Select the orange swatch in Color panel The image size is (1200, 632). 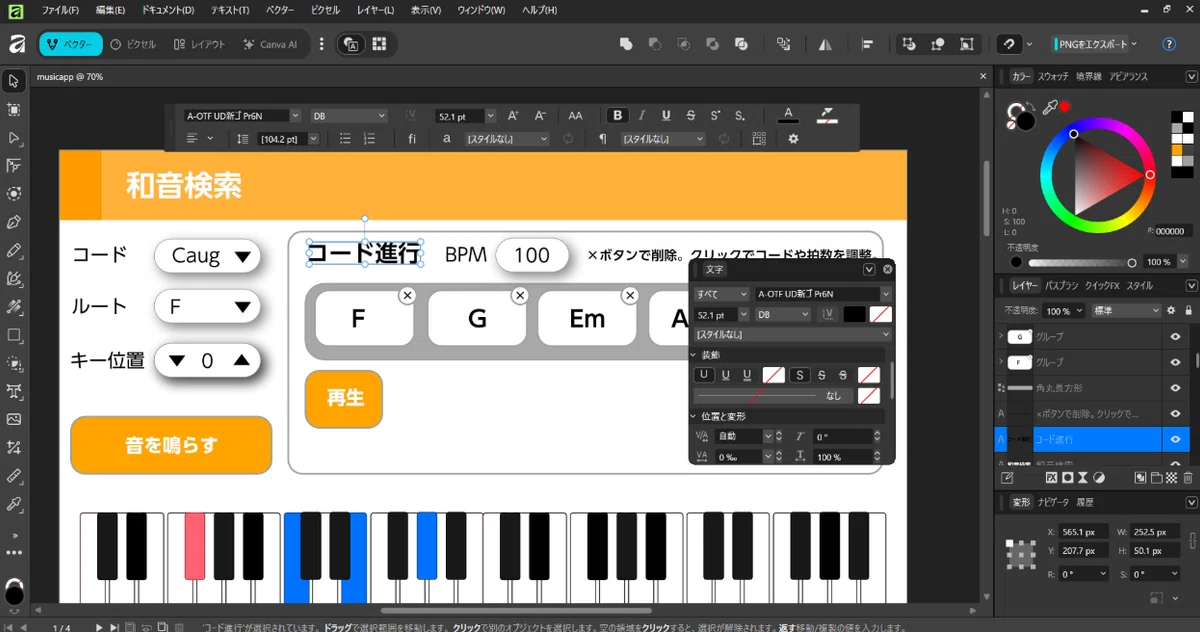pos(1178,151)
